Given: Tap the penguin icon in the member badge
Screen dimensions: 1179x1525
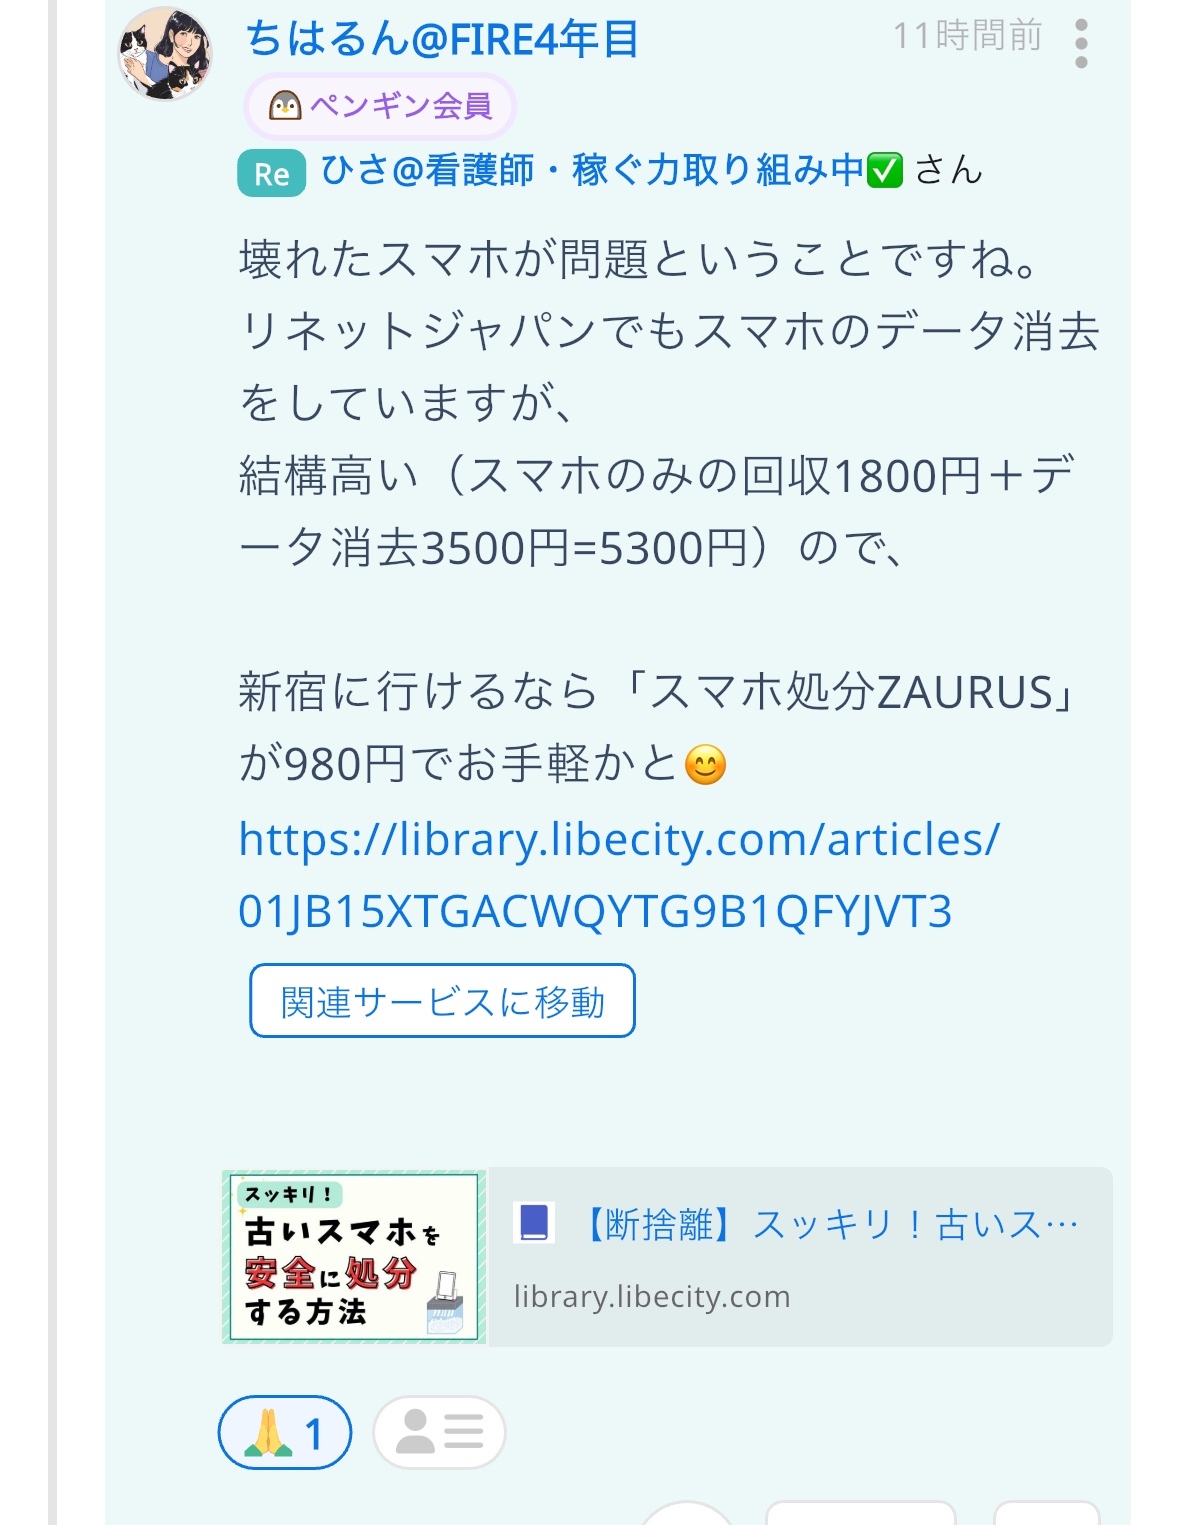Looking at the screenshot, I should tap(286, 105).
